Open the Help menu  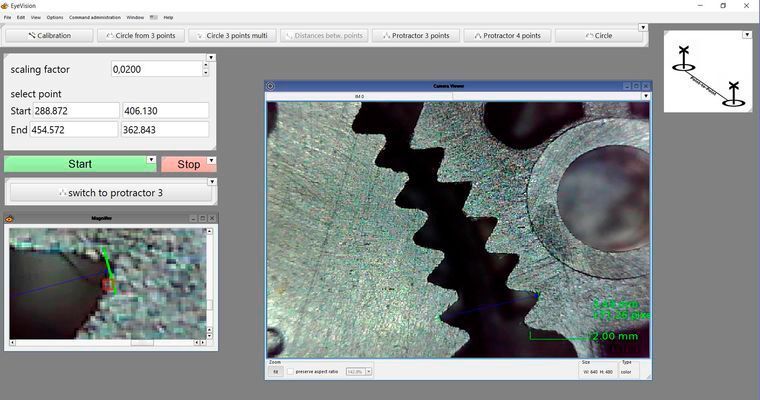(x=168, y=17)
